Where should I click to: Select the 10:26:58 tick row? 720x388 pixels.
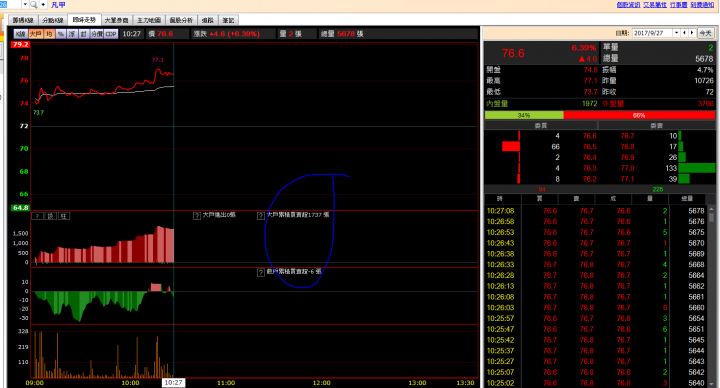596,222
